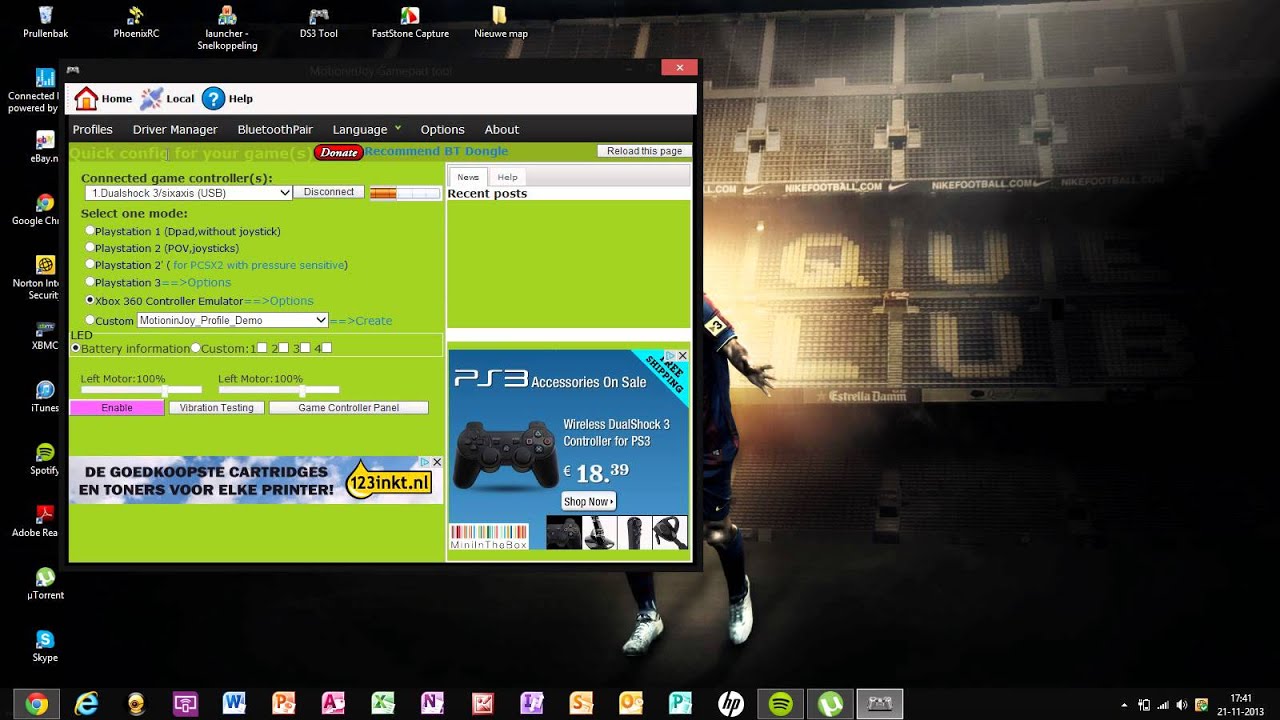This screenshot has width=1280, height=720.
Task: Open the MotioninJoy_Profile_Demo dropdown
Action: pos(232,320)
